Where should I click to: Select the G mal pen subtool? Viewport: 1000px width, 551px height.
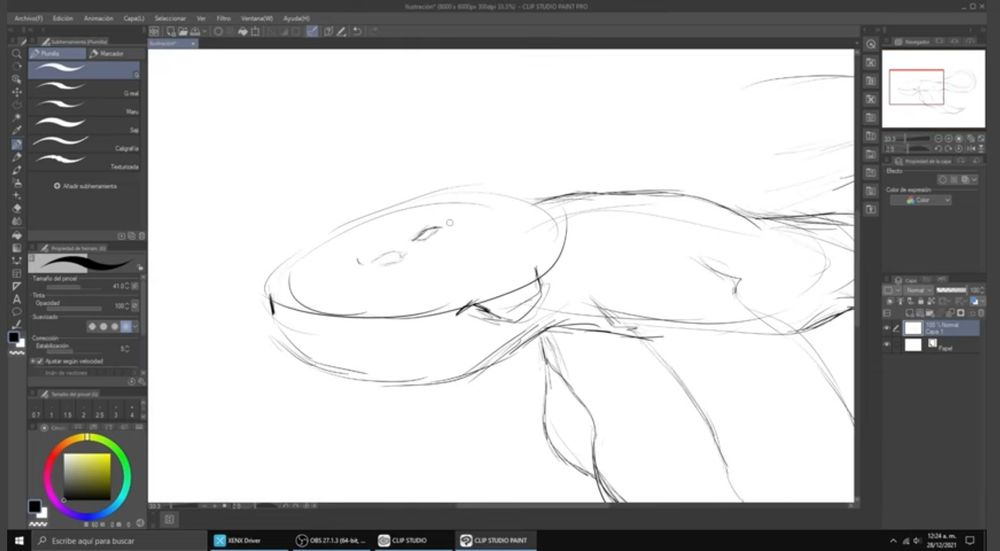click(85, 88)
